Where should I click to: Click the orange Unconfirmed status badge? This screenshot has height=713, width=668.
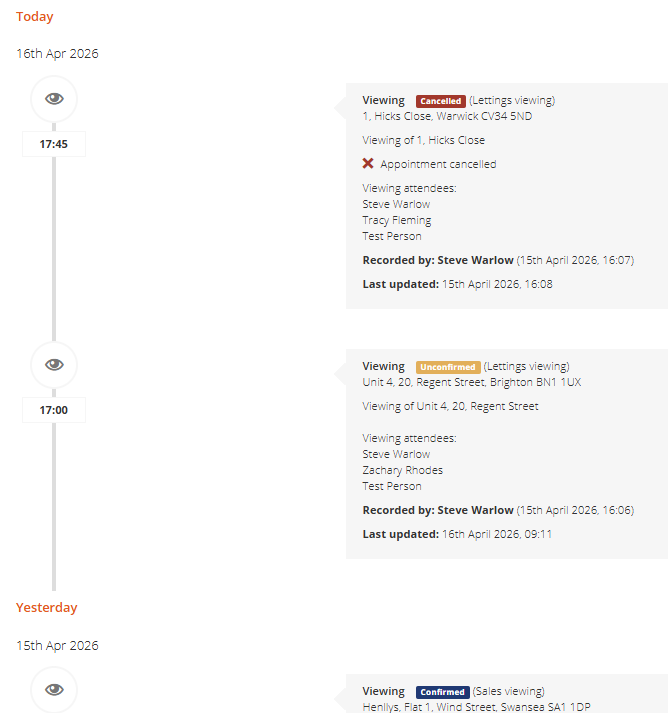tap(448, 367)
